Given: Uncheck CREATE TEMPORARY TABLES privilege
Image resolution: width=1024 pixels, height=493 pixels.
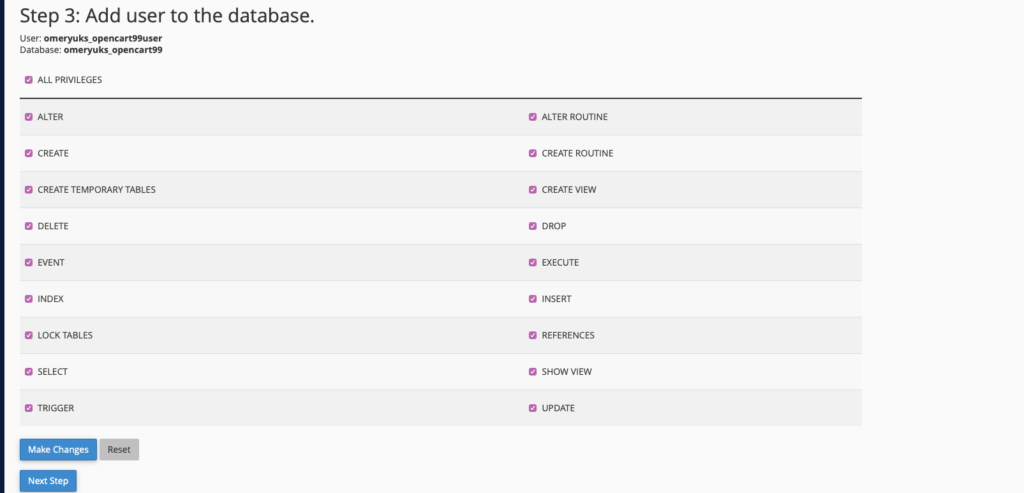Looking at the screenshot, I should (29, 190).
